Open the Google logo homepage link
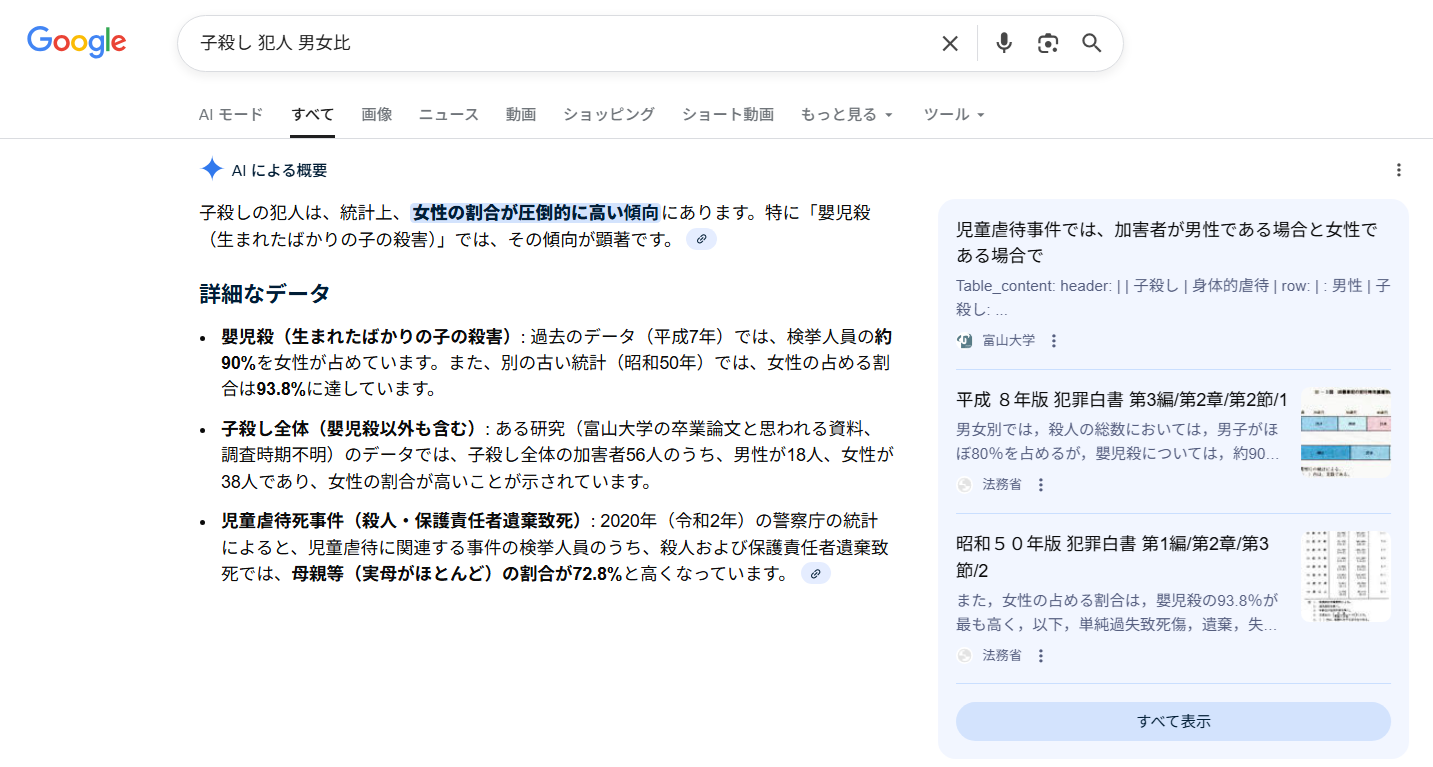This screenshot has height=767, width=1433. (x=77, y=42)
